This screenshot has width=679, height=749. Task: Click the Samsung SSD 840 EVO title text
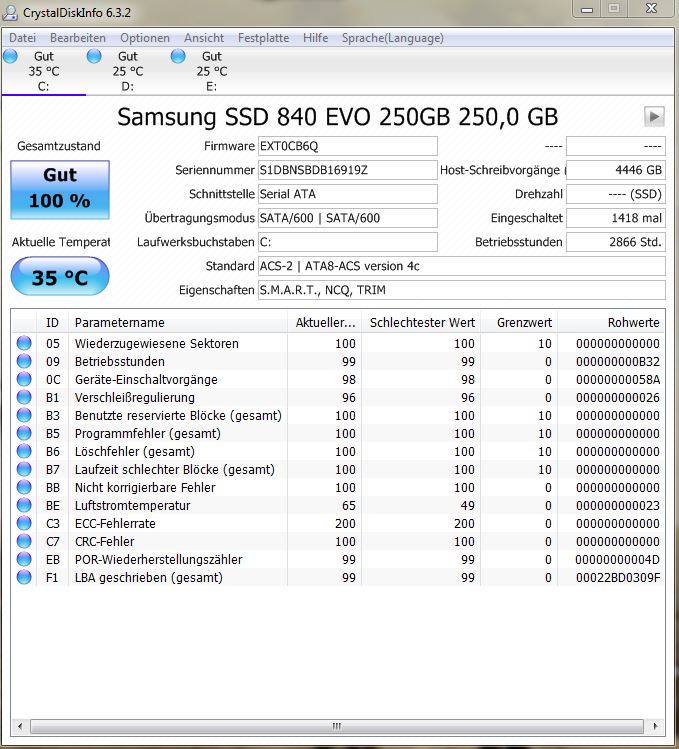(337, 117)
